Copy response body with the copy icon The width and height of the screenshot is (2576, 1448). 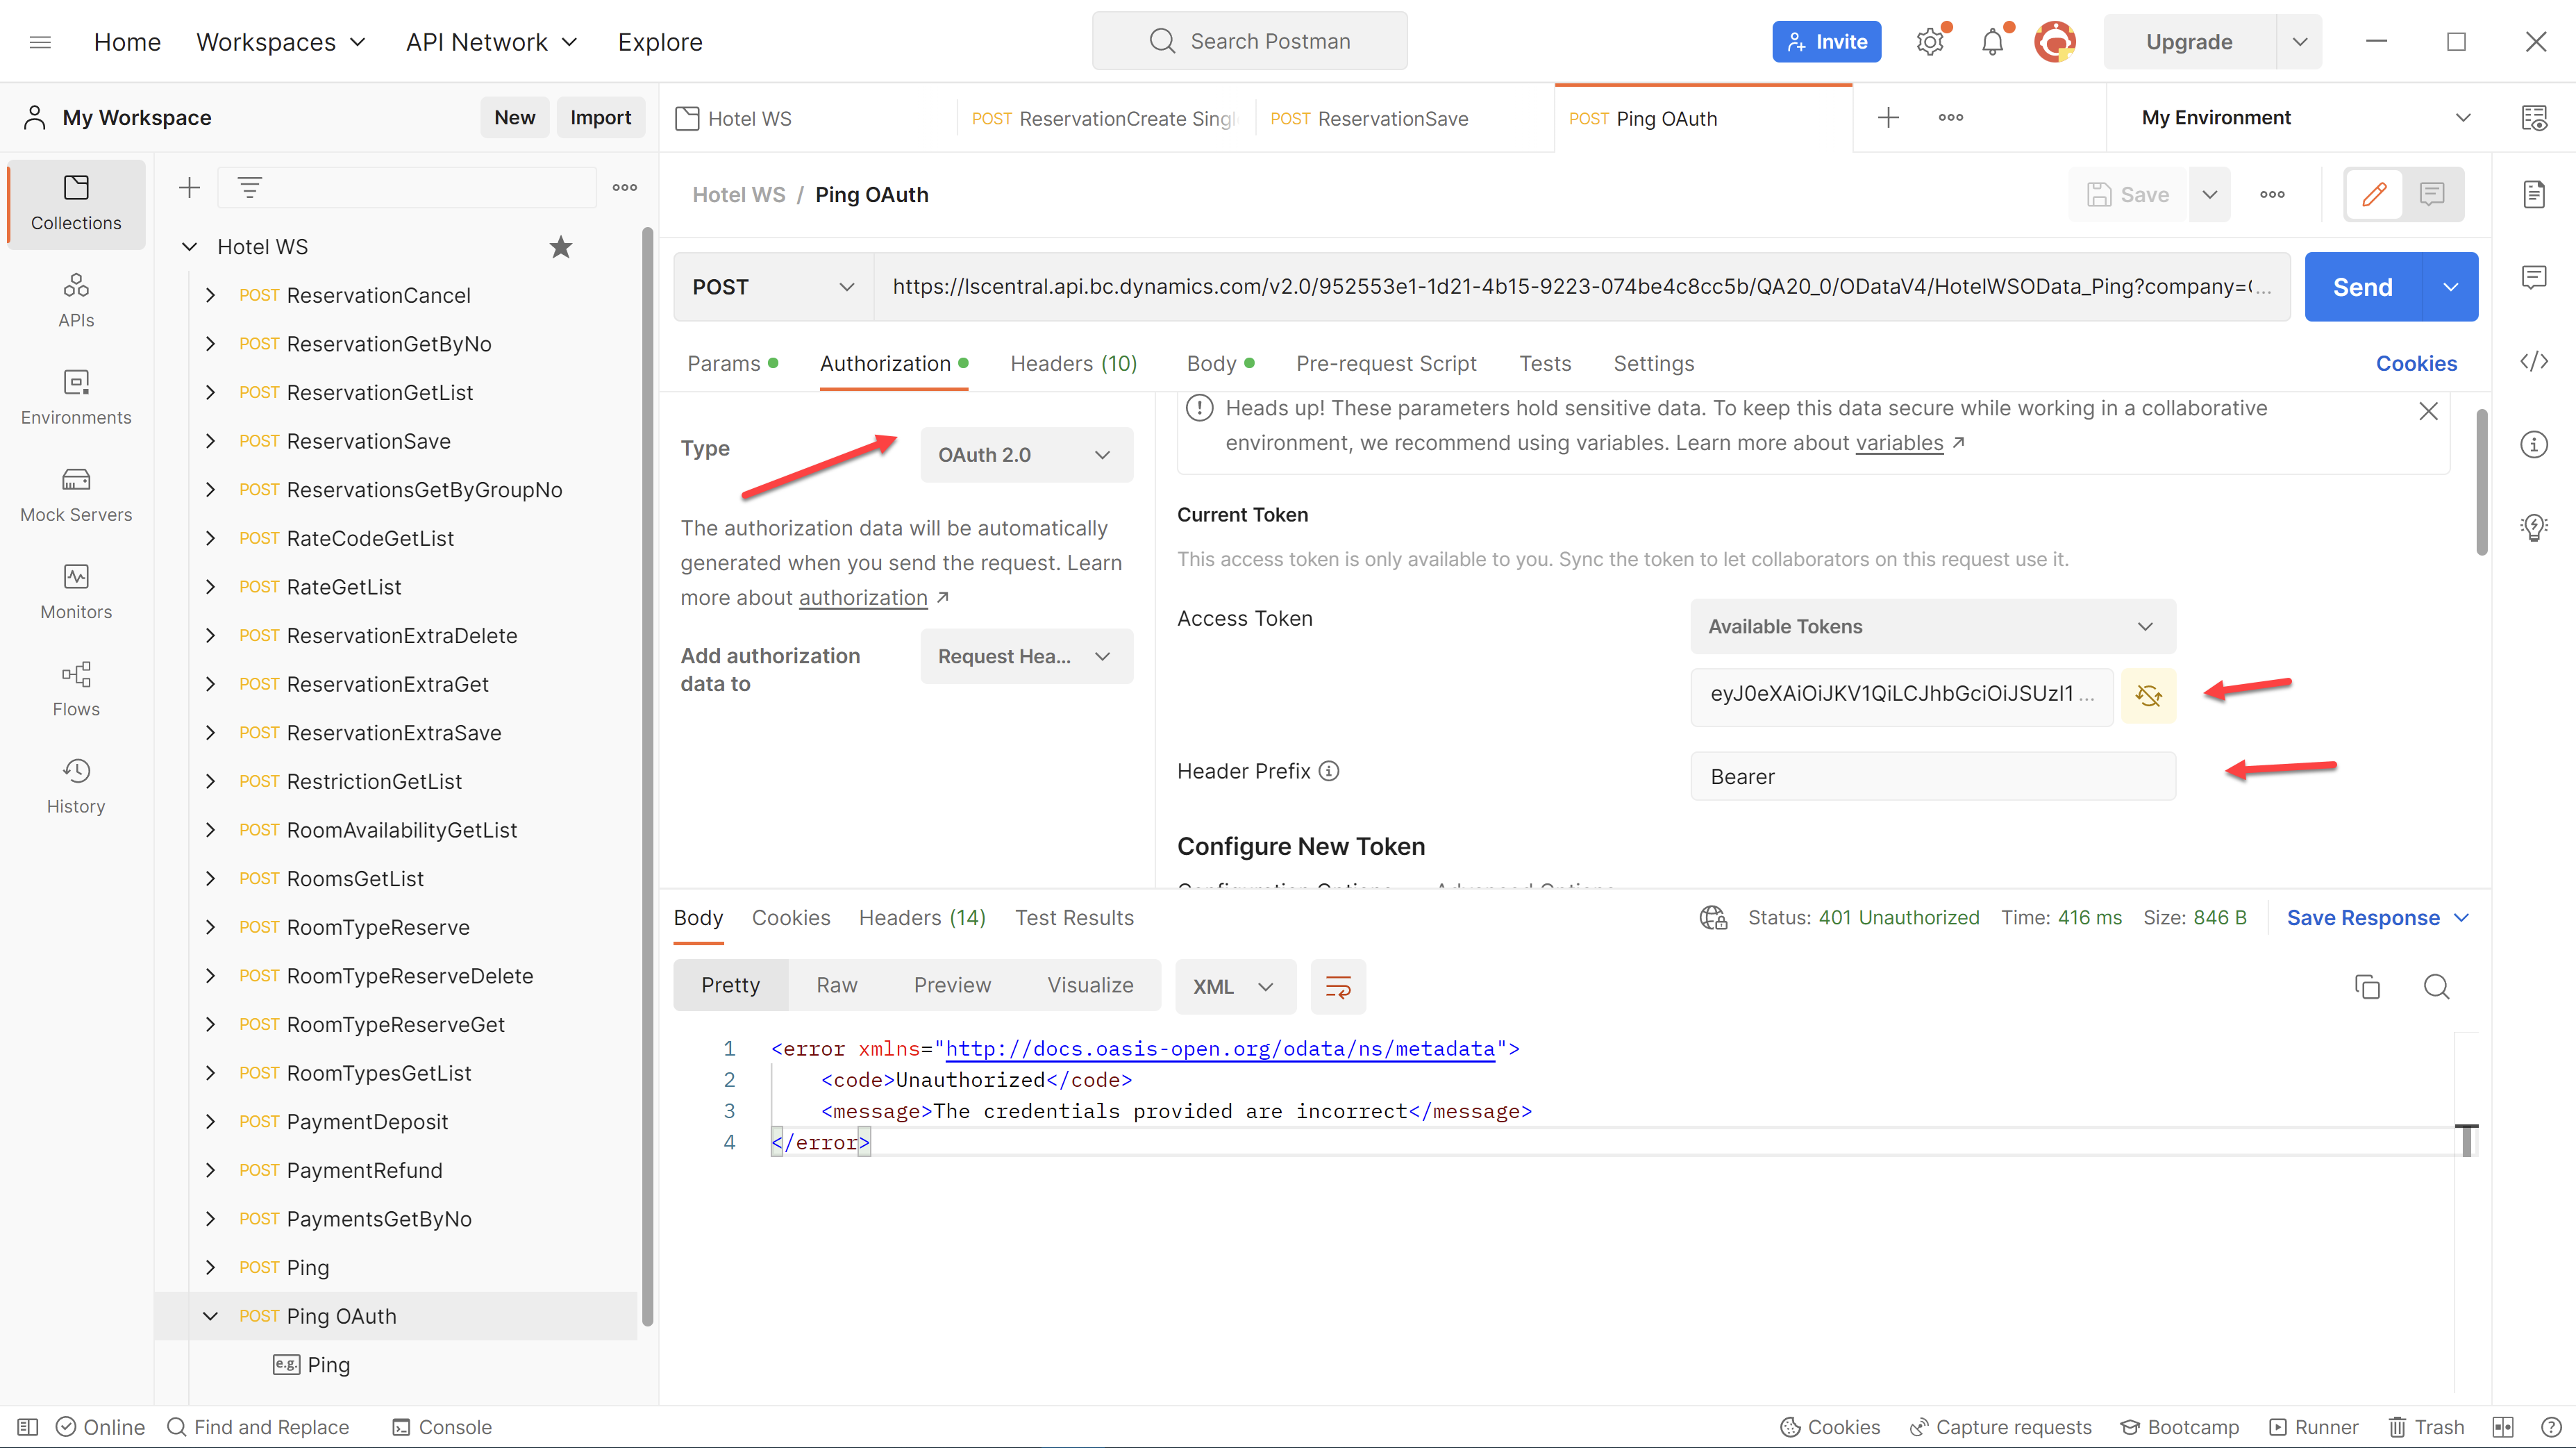[x=2367, y=987]
